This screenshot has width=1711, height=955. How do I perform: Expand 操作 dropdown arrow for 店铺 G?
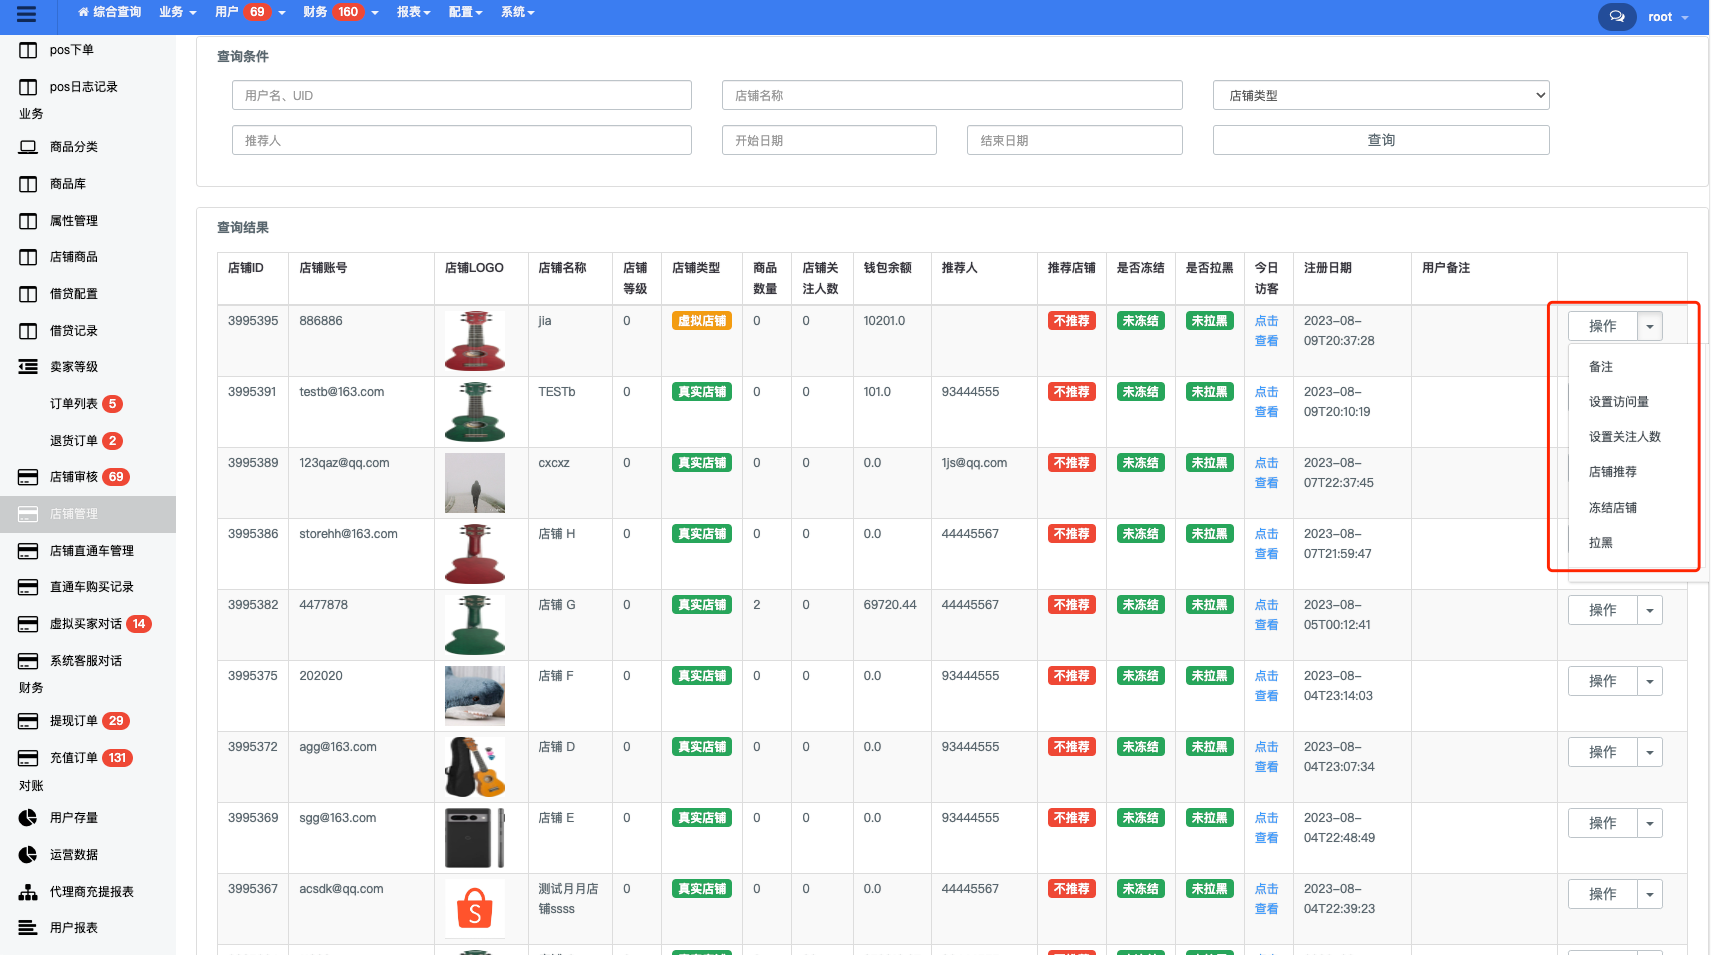point(1650,610)
